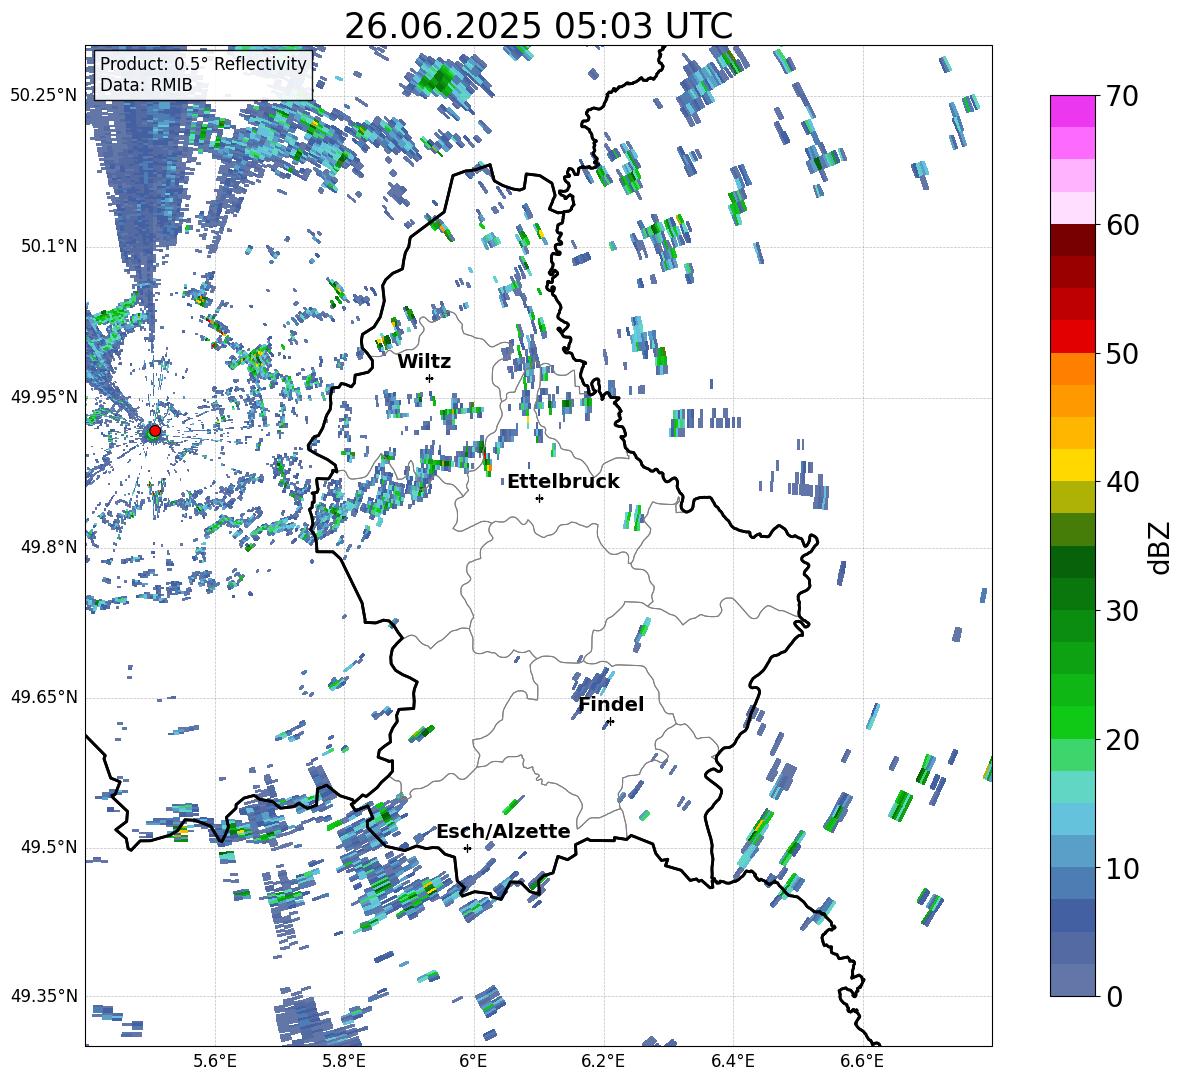The image size is (1184, 1081).
Task: Click the 5.8°E longitude label
Action: 344,1062
